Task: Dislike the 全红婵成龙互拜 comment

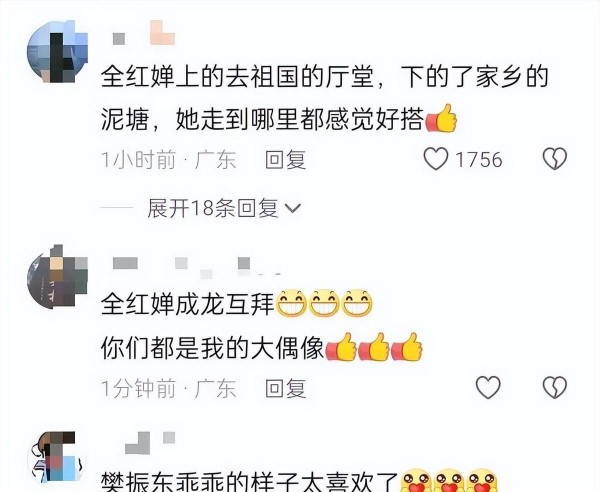Action: [x=554, y=387]
